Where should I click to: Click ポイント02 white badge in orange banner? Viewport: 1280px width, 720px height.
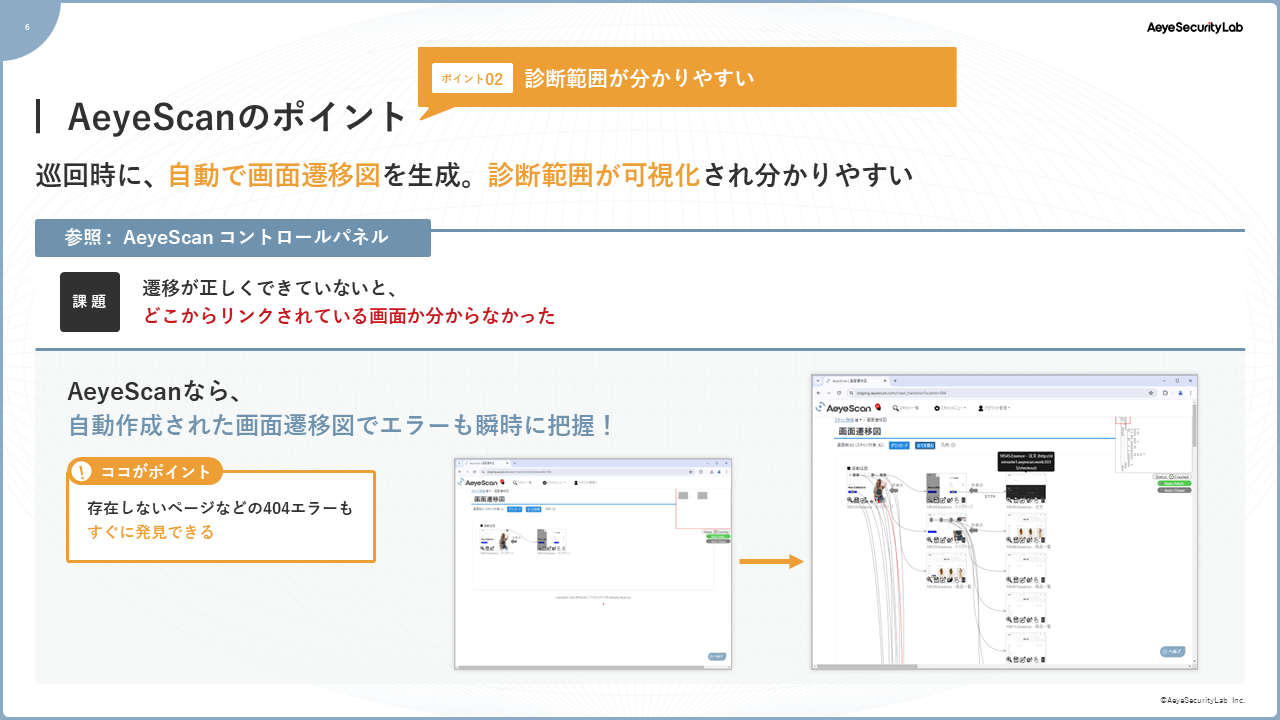coord(472,78)
